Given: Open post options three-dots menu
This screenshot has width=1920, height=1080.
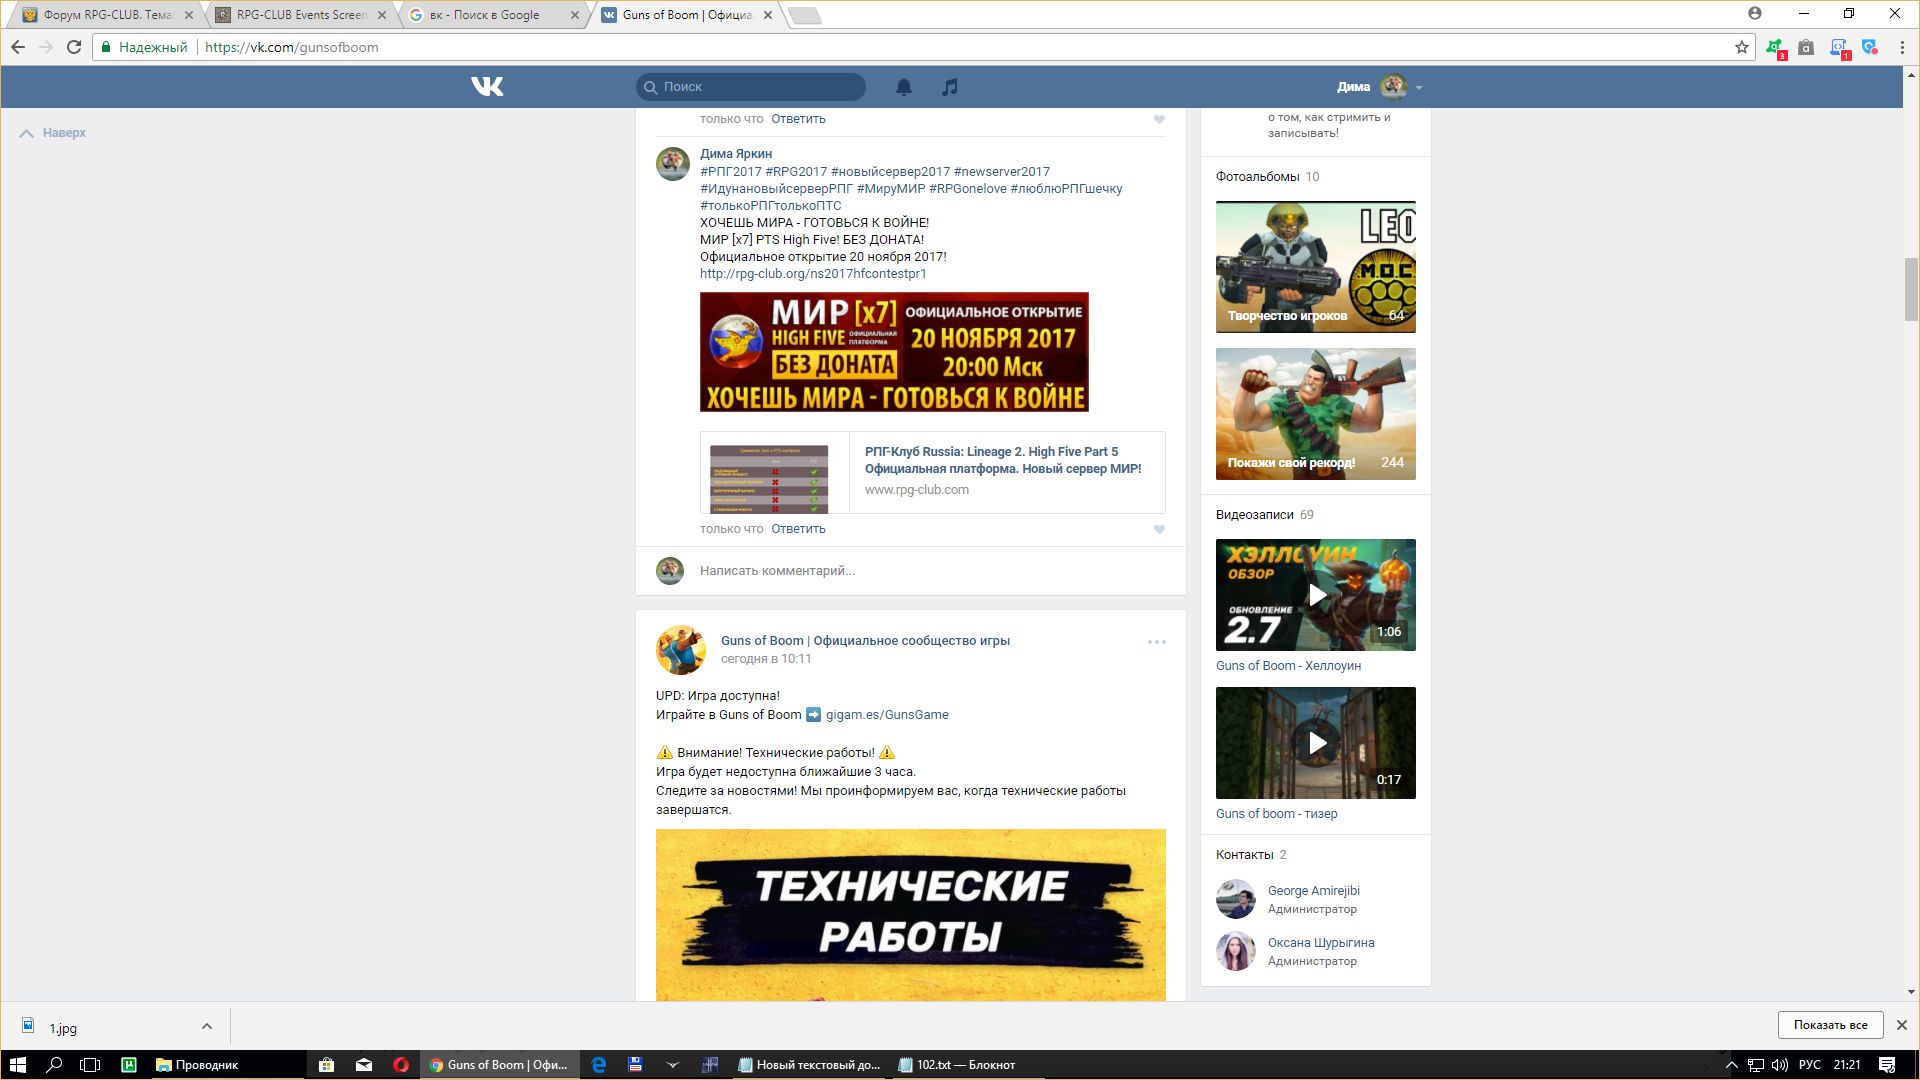Looking at the screenshot, I should click(x=1156, y=642).
